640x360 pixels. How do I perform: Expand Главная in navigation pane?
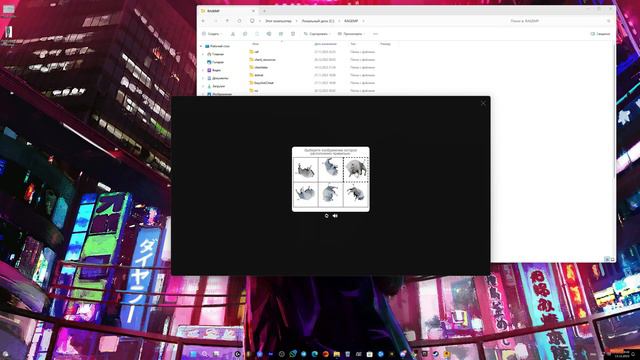pyautogui.click(x=203, y=54)
